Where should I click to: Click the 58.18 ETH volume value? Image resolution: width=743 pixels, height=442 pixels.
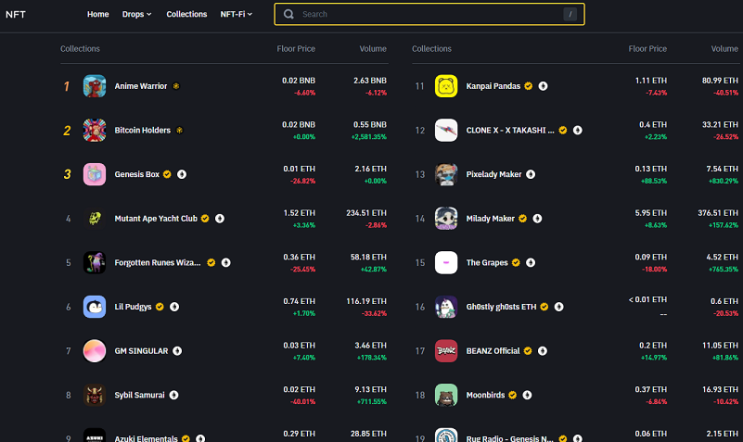click(368, 257)
